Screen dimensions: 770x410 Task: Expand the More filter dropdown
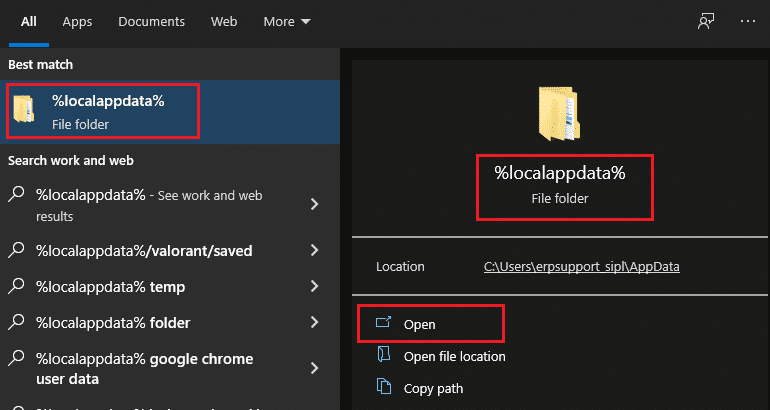tap(287, 22)
